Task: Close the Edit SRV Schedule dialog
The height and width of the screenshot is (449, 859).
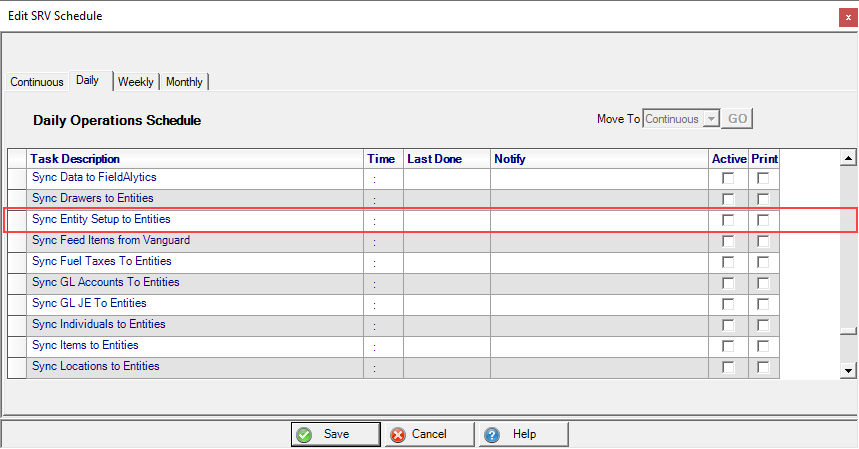Action: [x=849, y=16]
